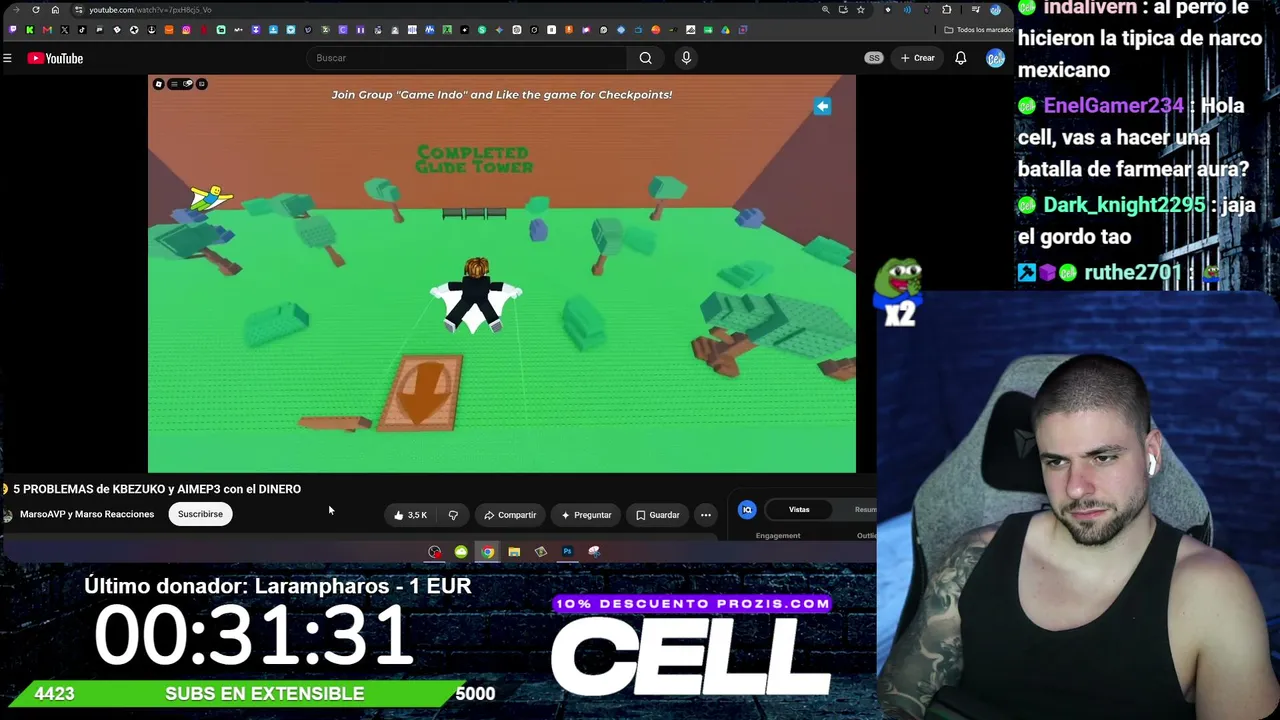Open the green taskbar app icon
The width and height of the screenshot is (1280, 720).
tap(461, 552)
